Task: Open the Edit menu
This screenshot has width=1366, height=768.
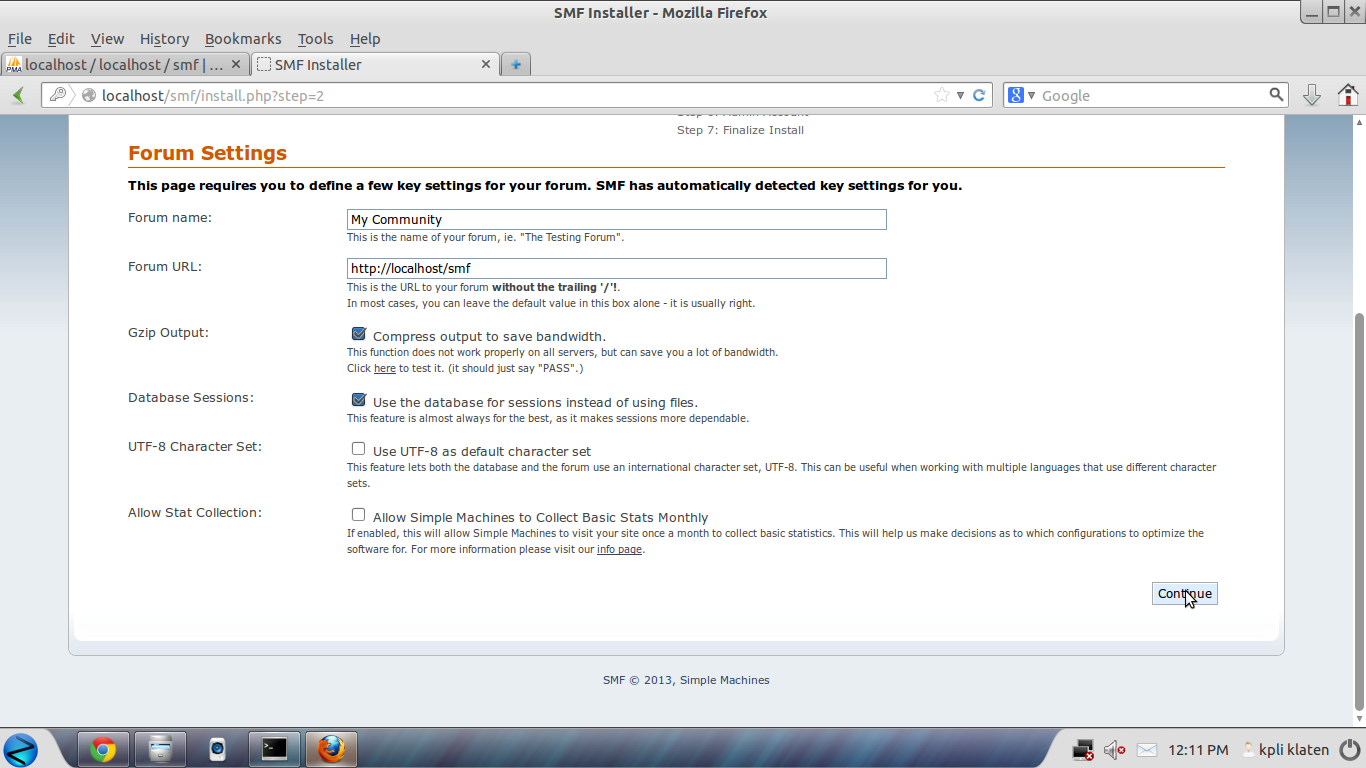Action: point(61,38)
